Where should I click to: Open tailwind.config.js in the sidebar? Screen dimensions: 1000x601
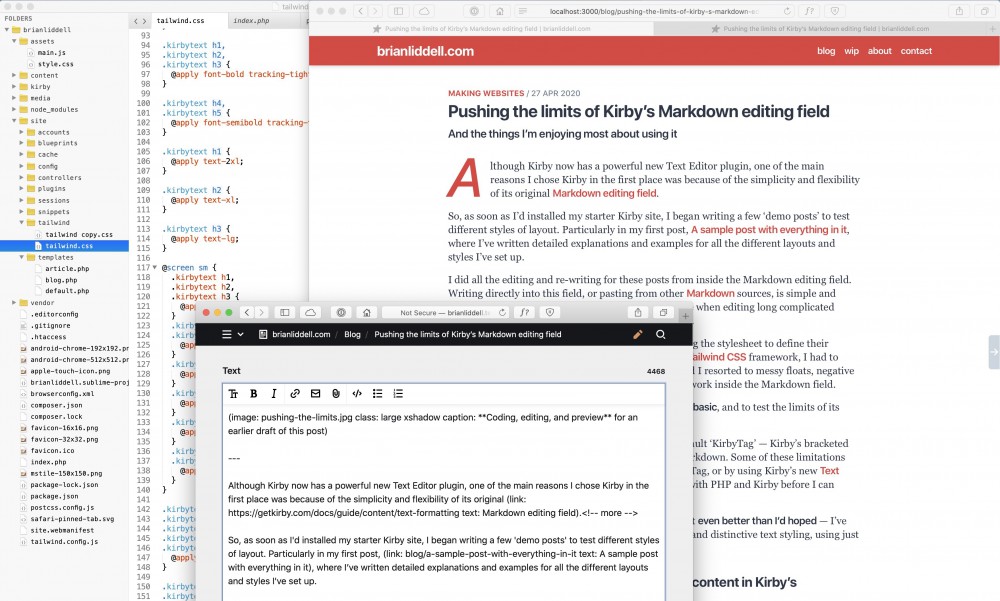pyautogui.click(x=64, y=542)
